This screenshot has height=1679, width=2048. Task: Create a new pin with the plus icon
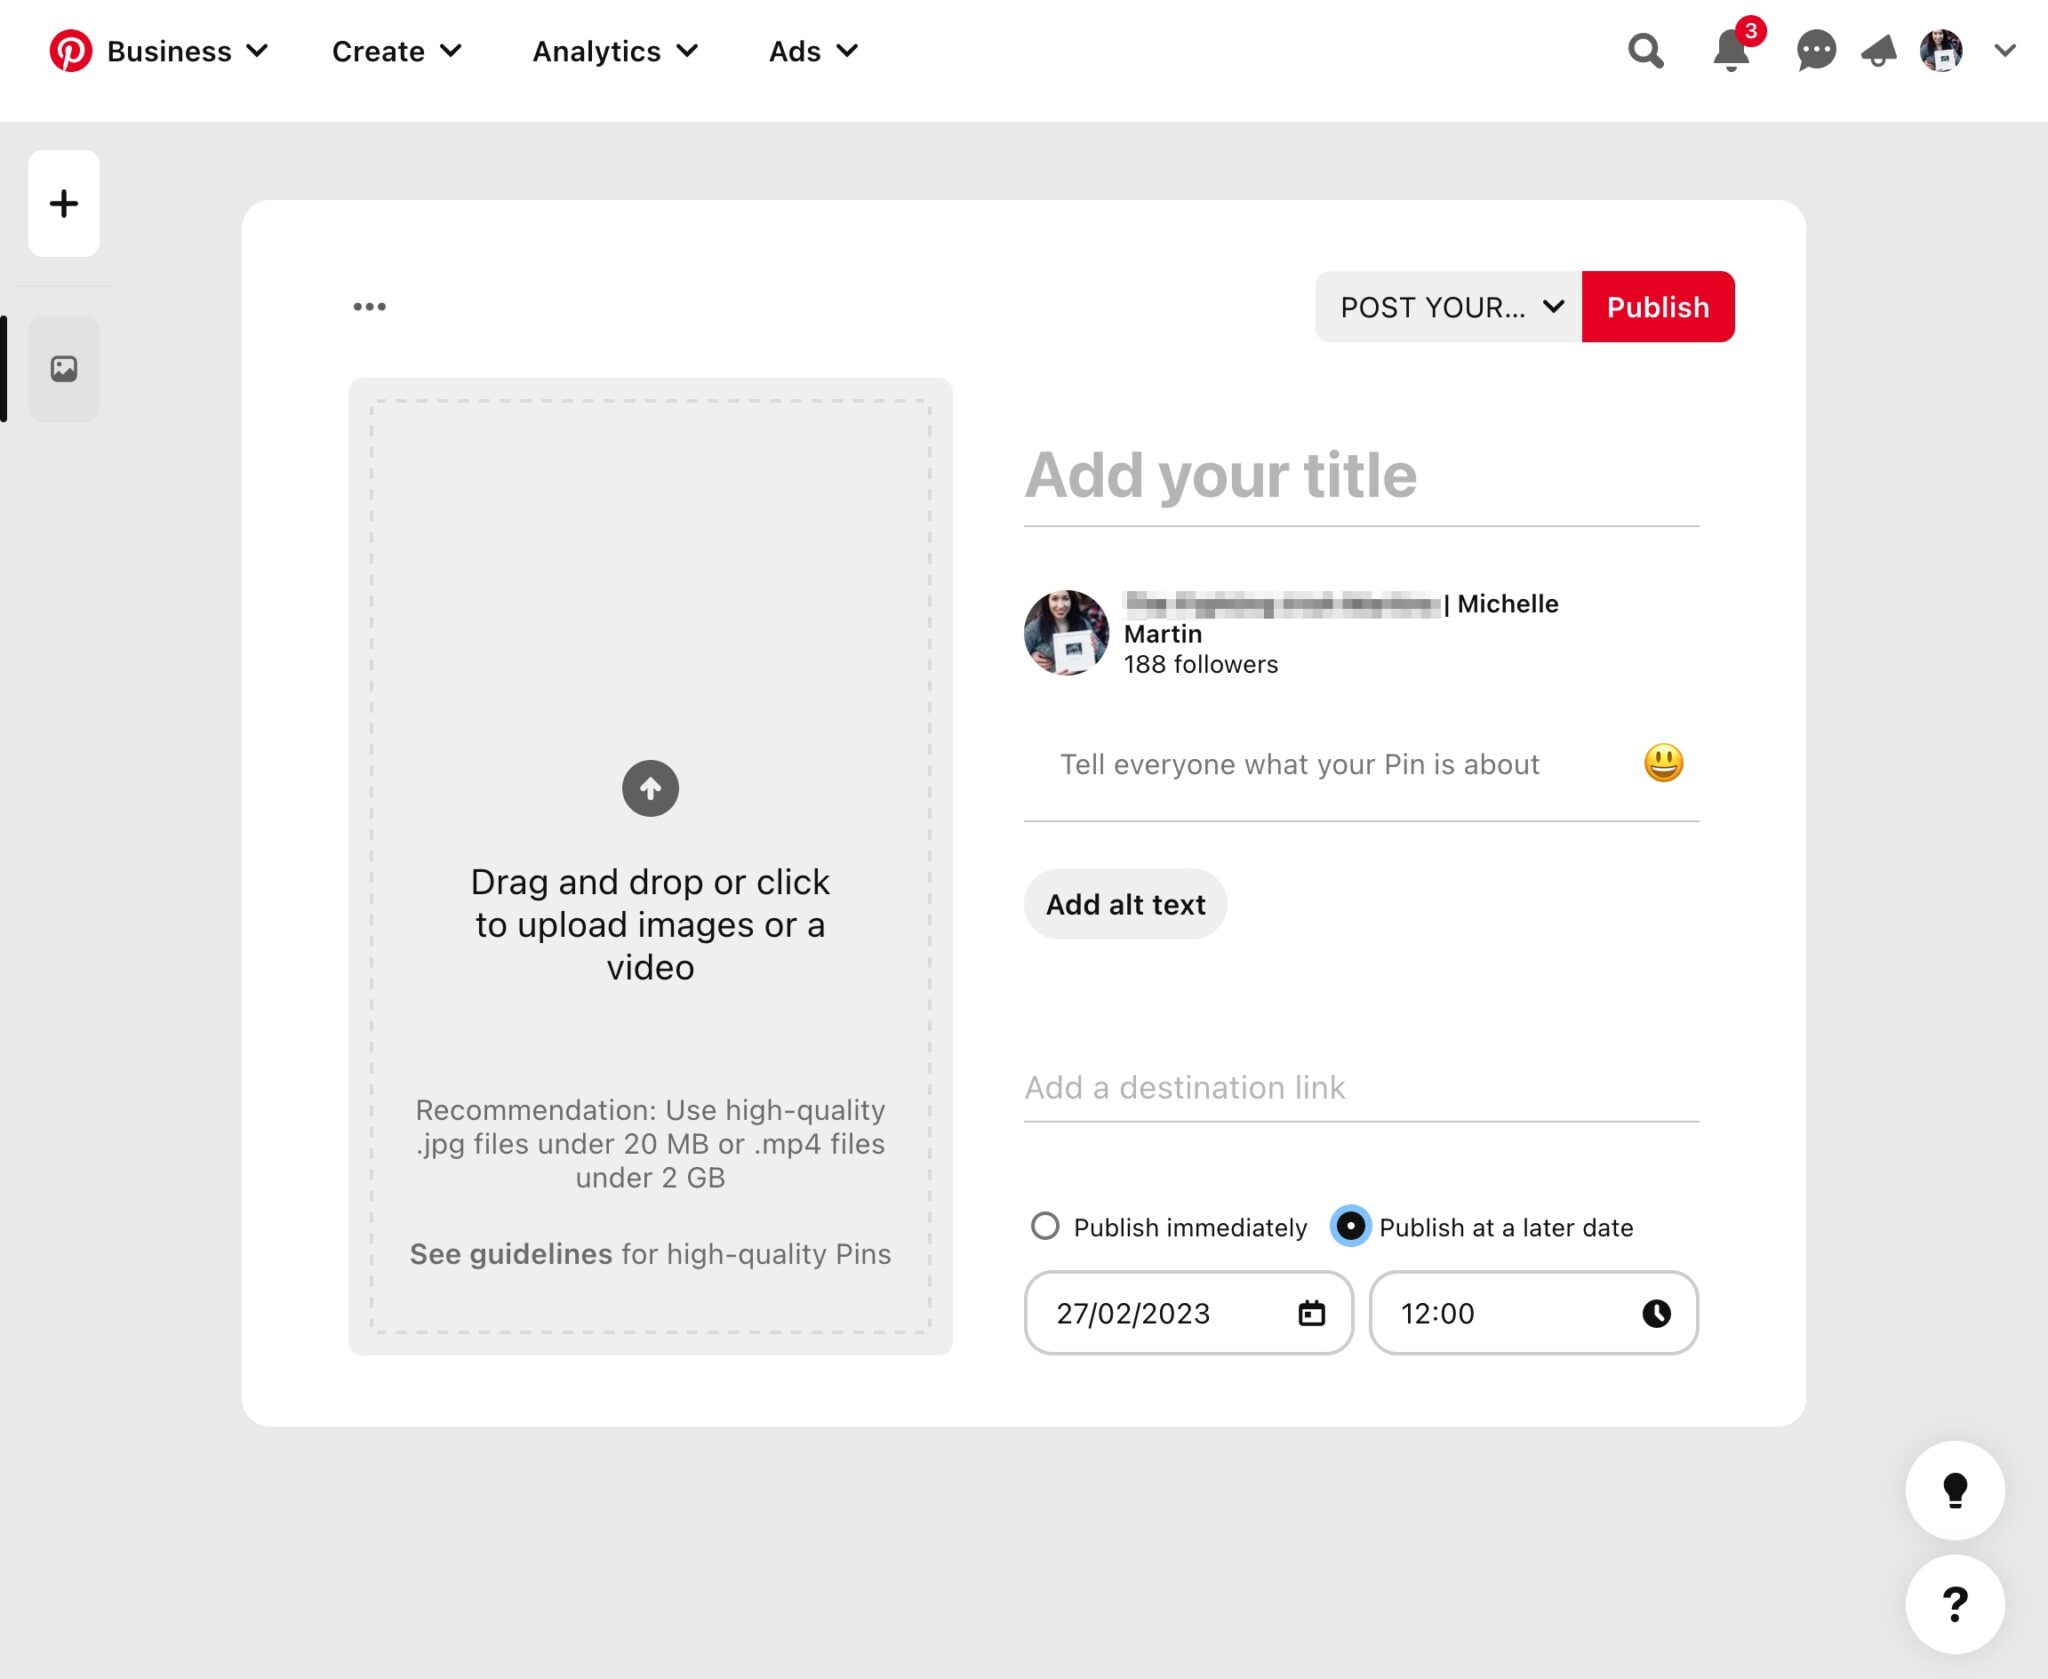point(64,203)
